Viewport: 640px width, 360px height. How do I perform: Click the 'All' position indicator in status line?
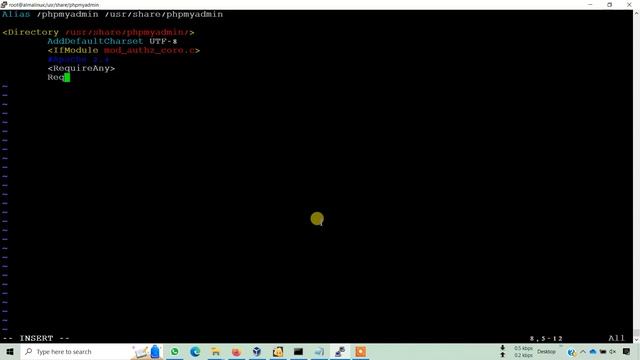616,338
